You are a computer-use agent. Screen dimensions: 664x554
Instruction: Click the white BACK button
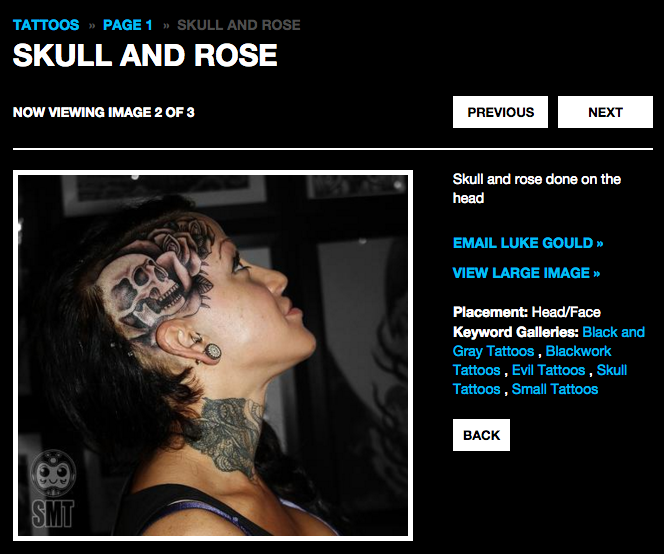pos(481,435)
